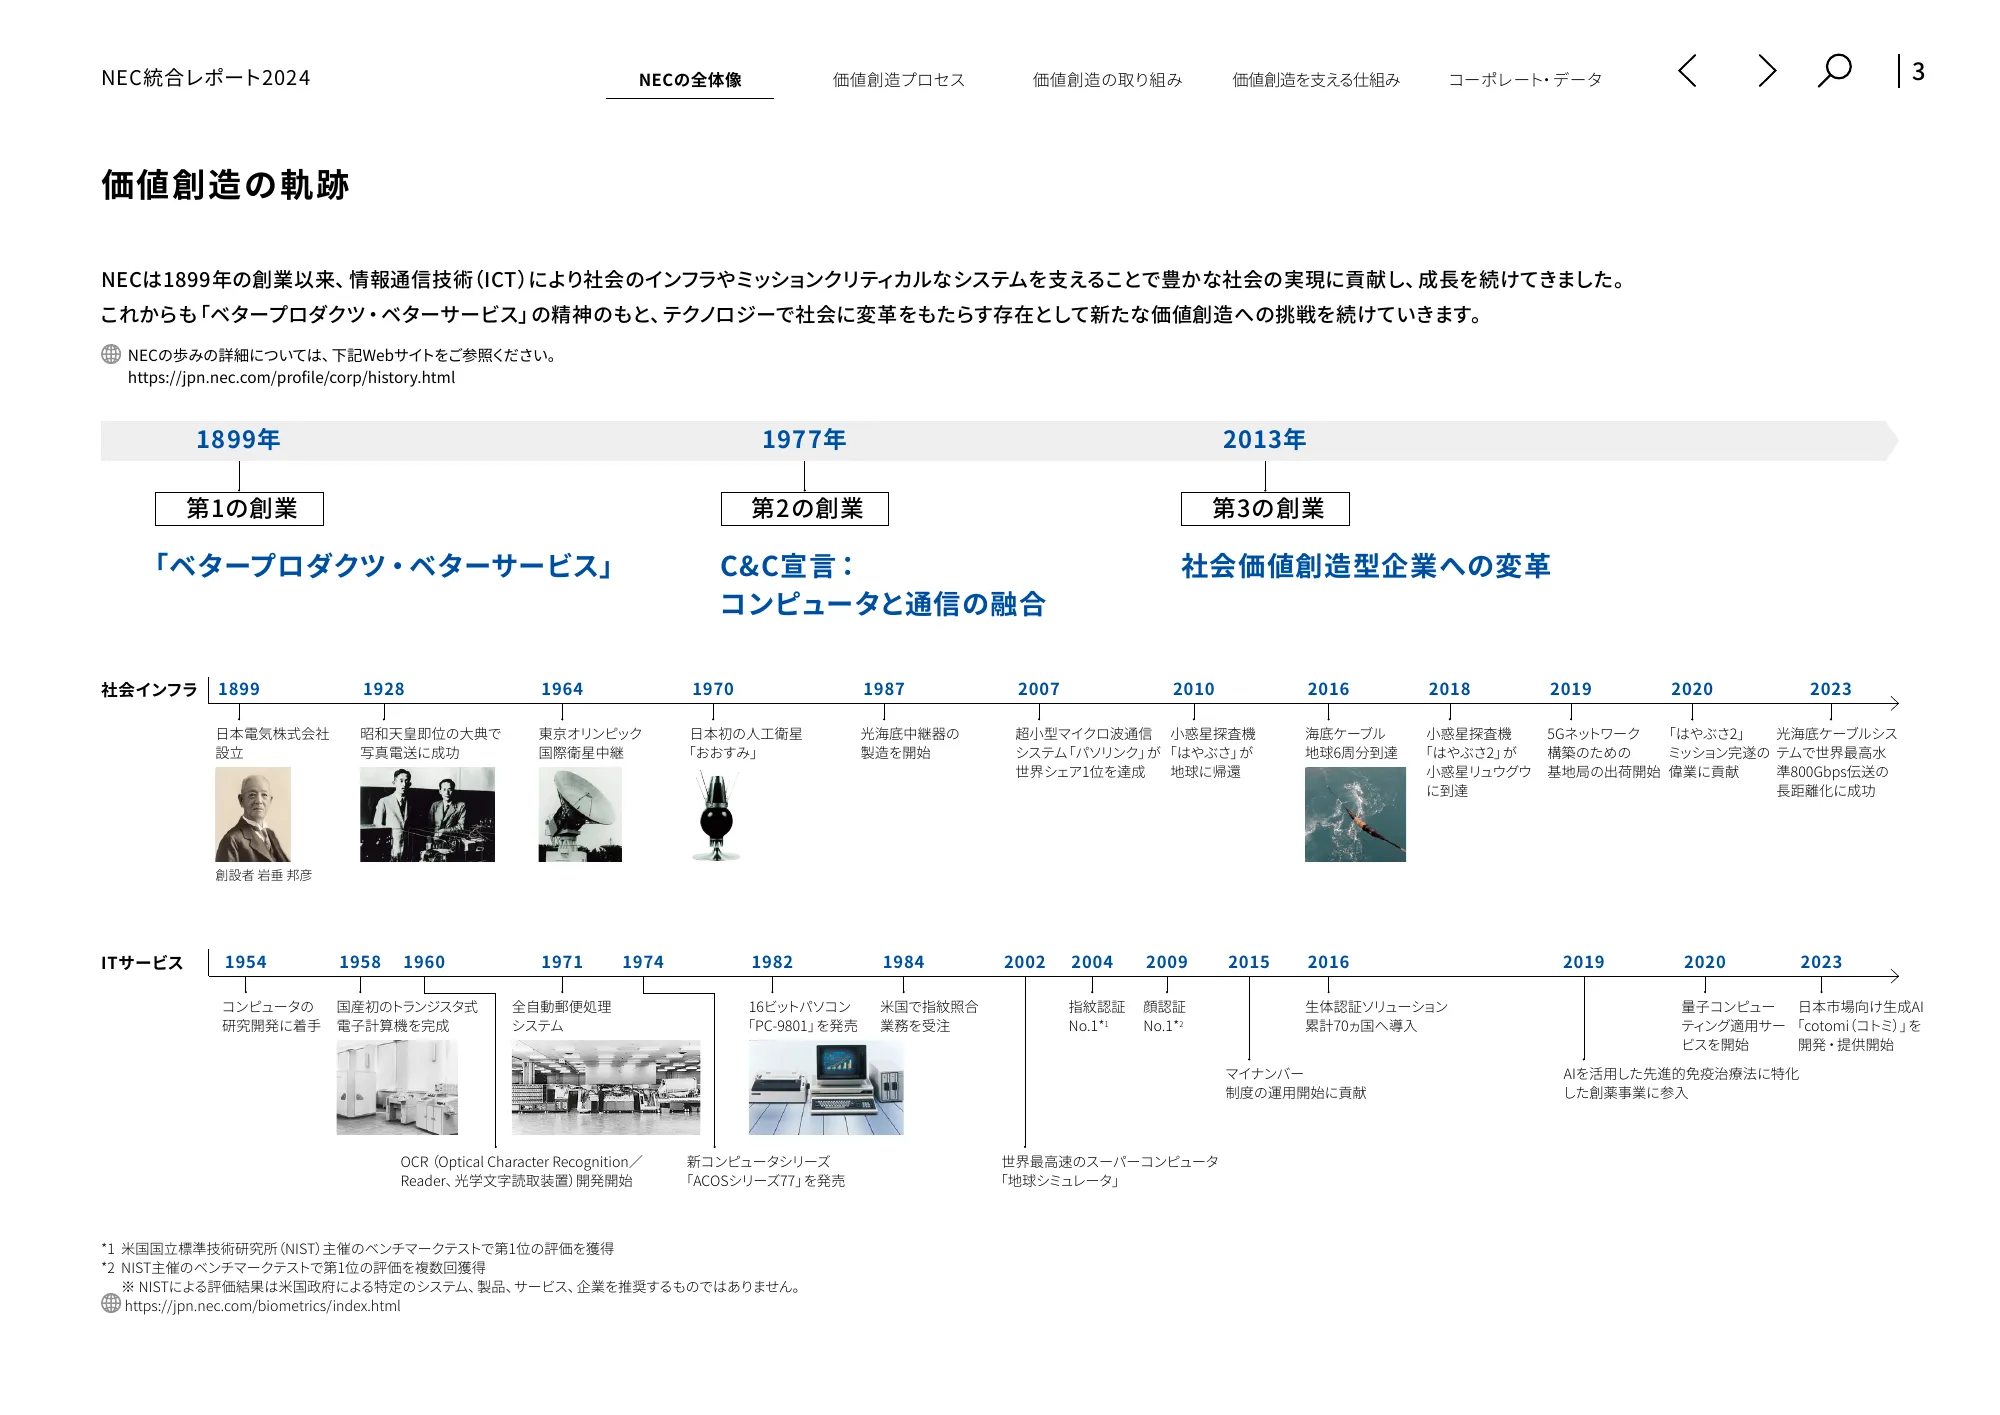The height and width of the screenshot is (1415, 2000).
Task: Click 1971 on ITサービス timeline
Action: [x=562, y=962]
